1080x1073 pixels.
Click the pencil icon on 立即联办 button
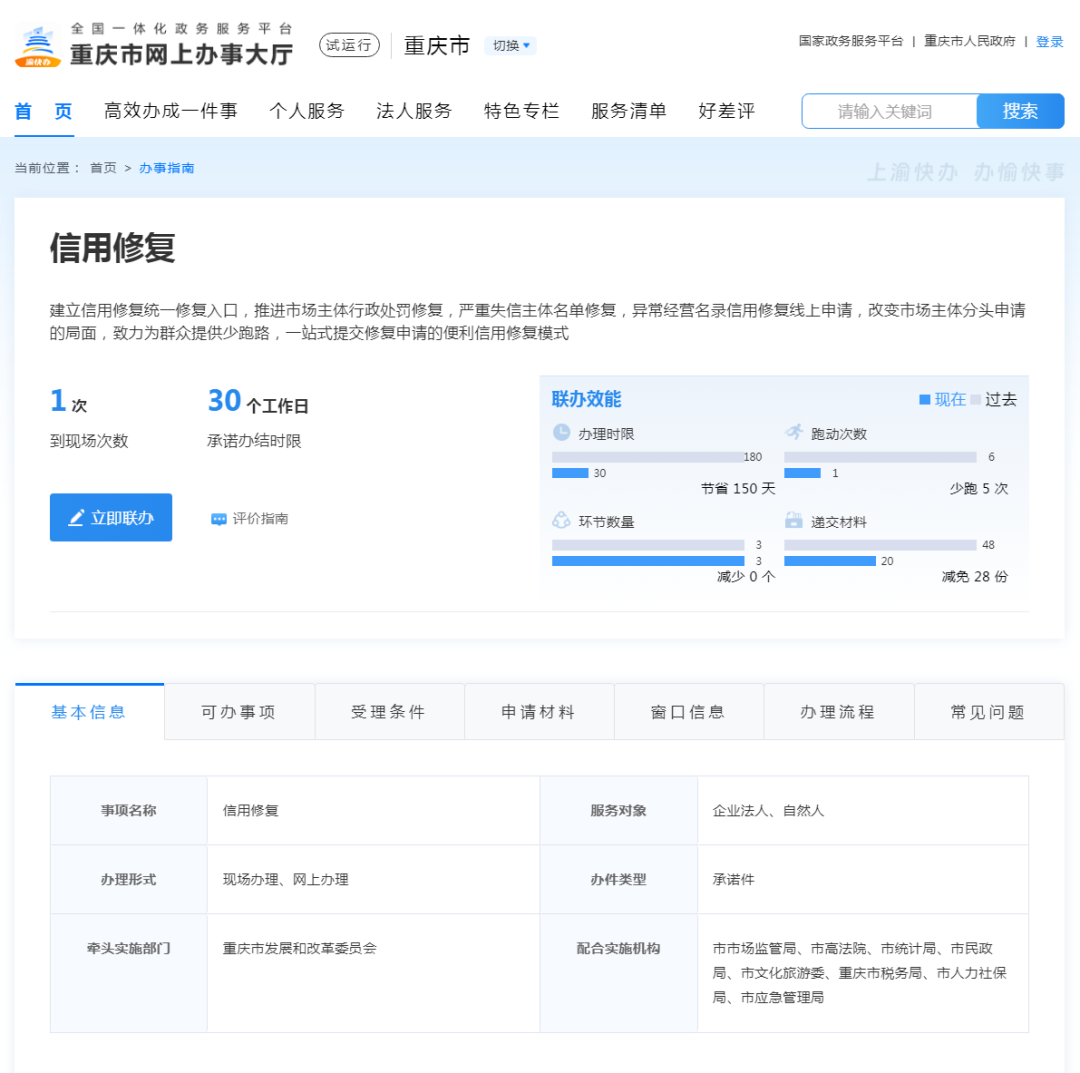click(76, 518)
